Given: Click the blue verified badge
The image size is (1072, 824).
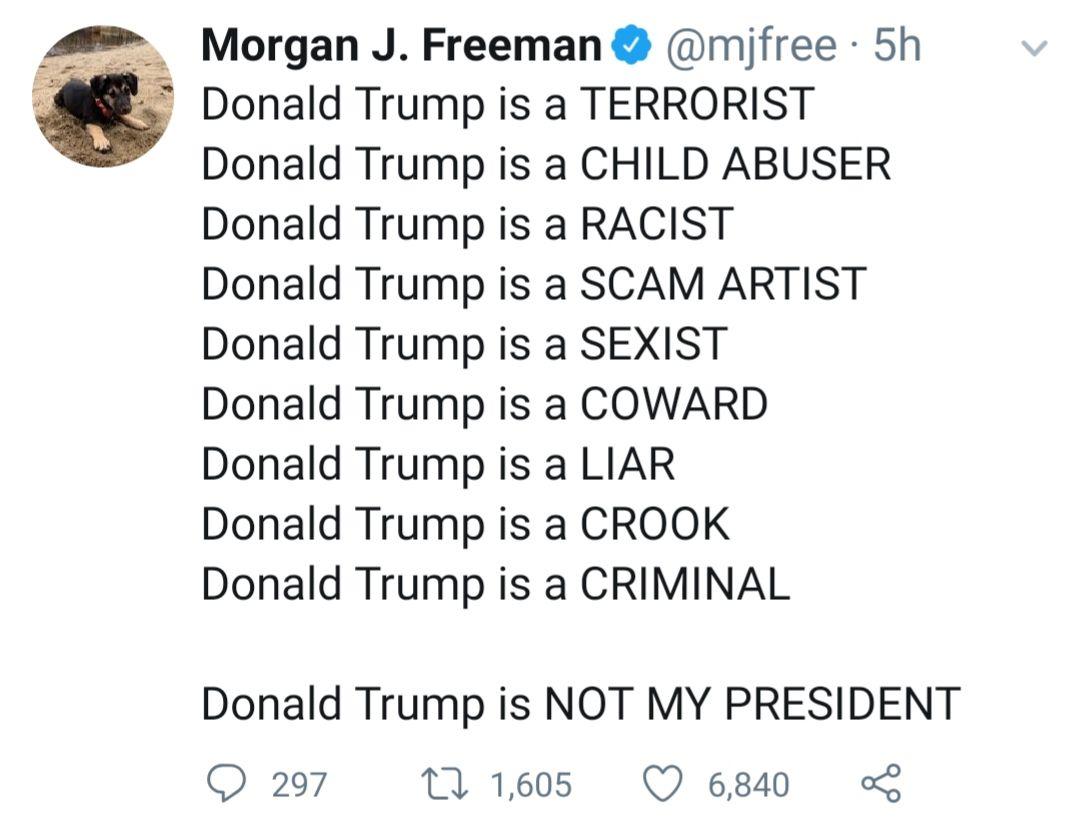Looking at the screenshot, I should (x=629, y=46).
